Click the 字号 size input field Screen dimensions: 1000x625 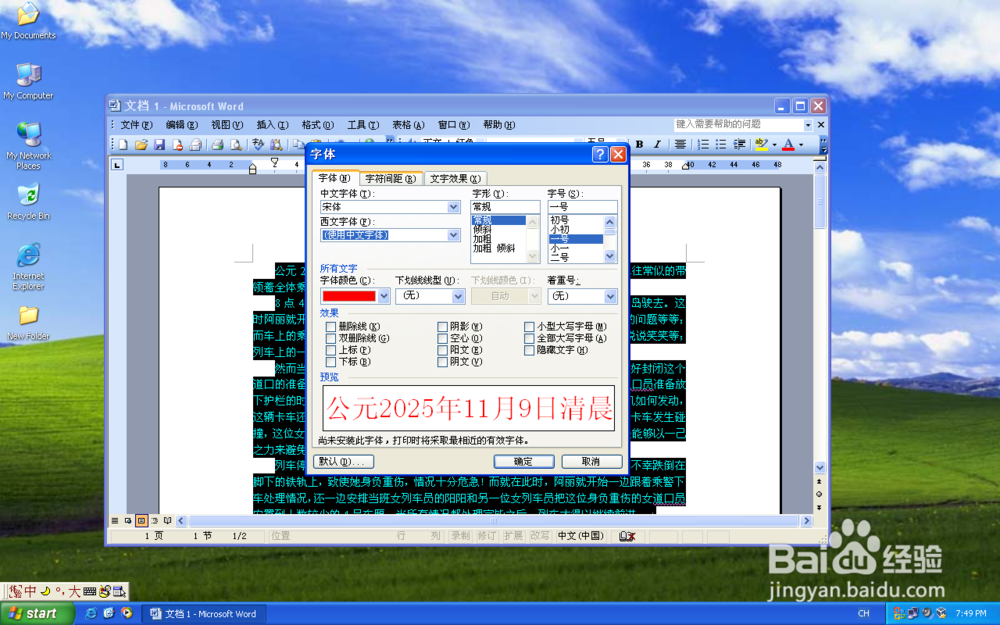582,207
